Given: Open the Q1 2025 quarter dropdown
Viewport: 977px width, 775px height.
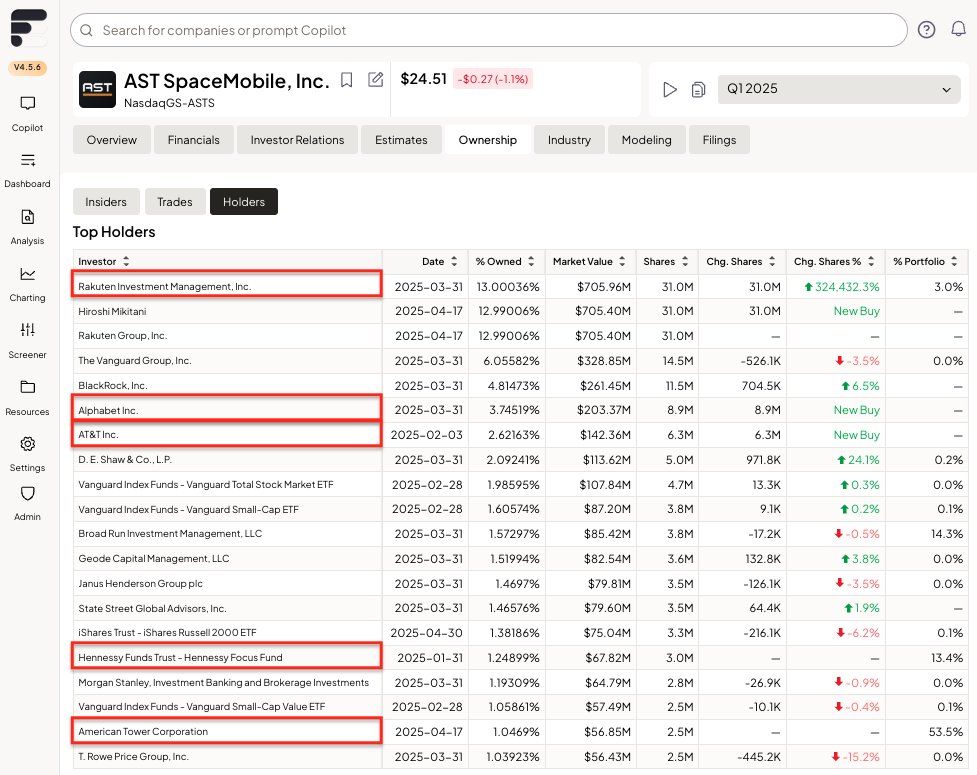Looking at the screenshot, I should tap(839, 89).
